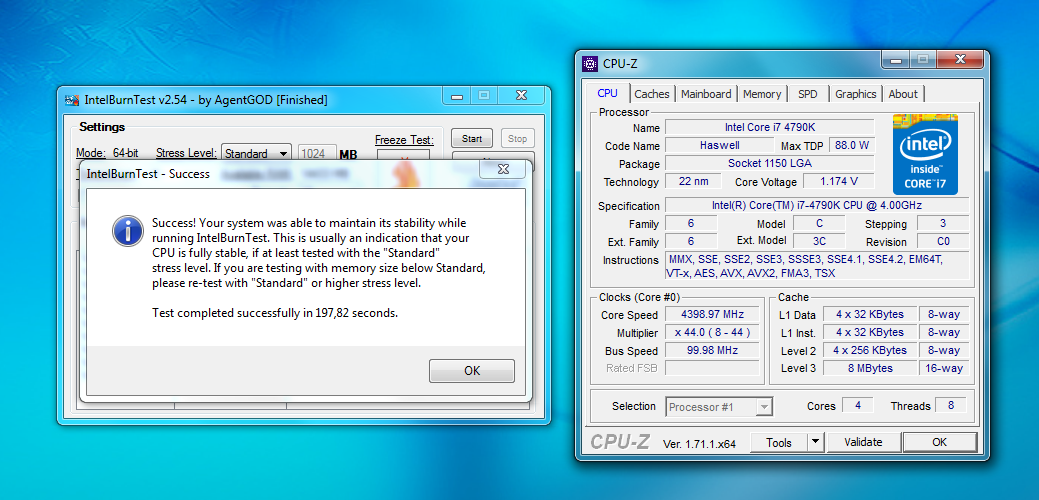1039x500 pixels.
Task: Click the Specification field i7-4790K CPU @ 4.00GHz
Action: (x=817, y=205)
